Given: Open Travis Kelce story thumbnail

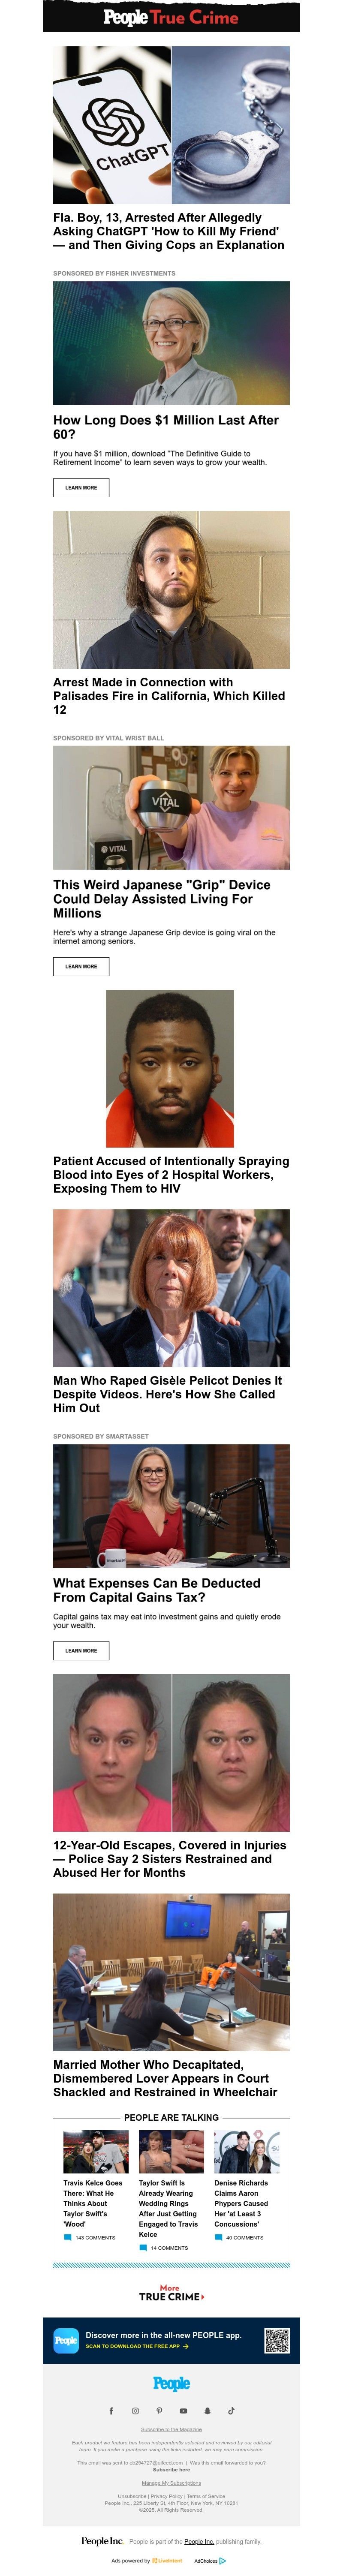Looking at the screenshot, I should [x=95, y=2151].
